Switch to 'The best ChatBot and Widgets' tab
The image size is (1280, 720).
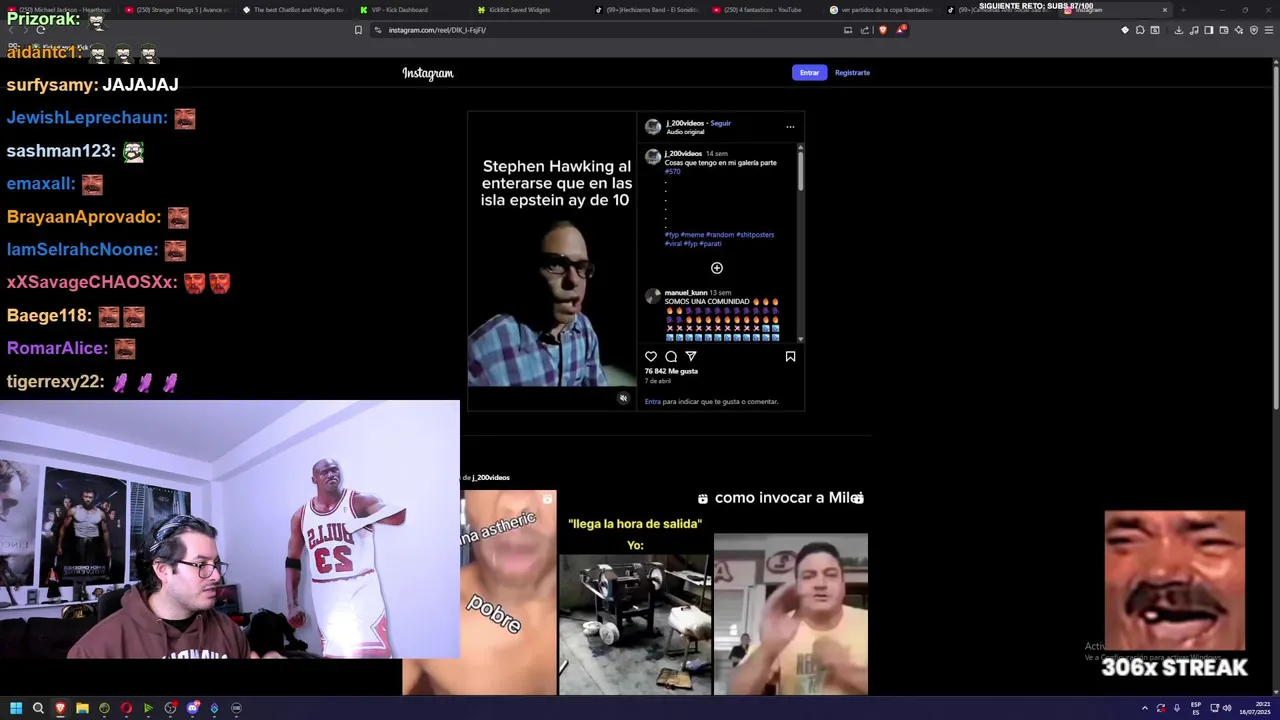[x=293, y=10]
